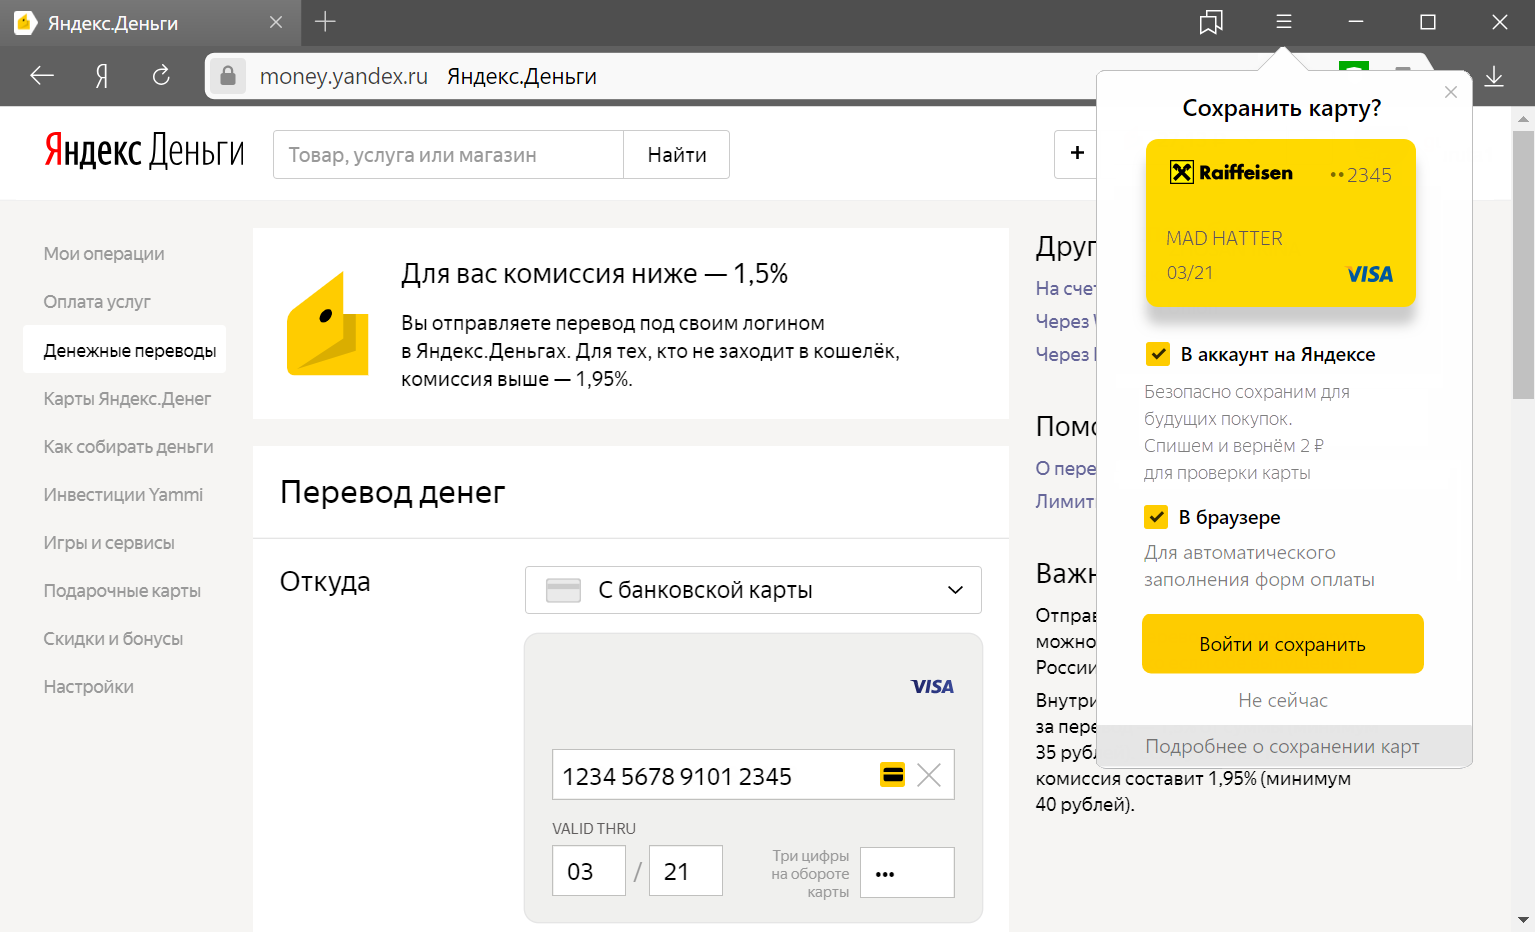Click the expiry year field '21'

click(x=686, y=870)
